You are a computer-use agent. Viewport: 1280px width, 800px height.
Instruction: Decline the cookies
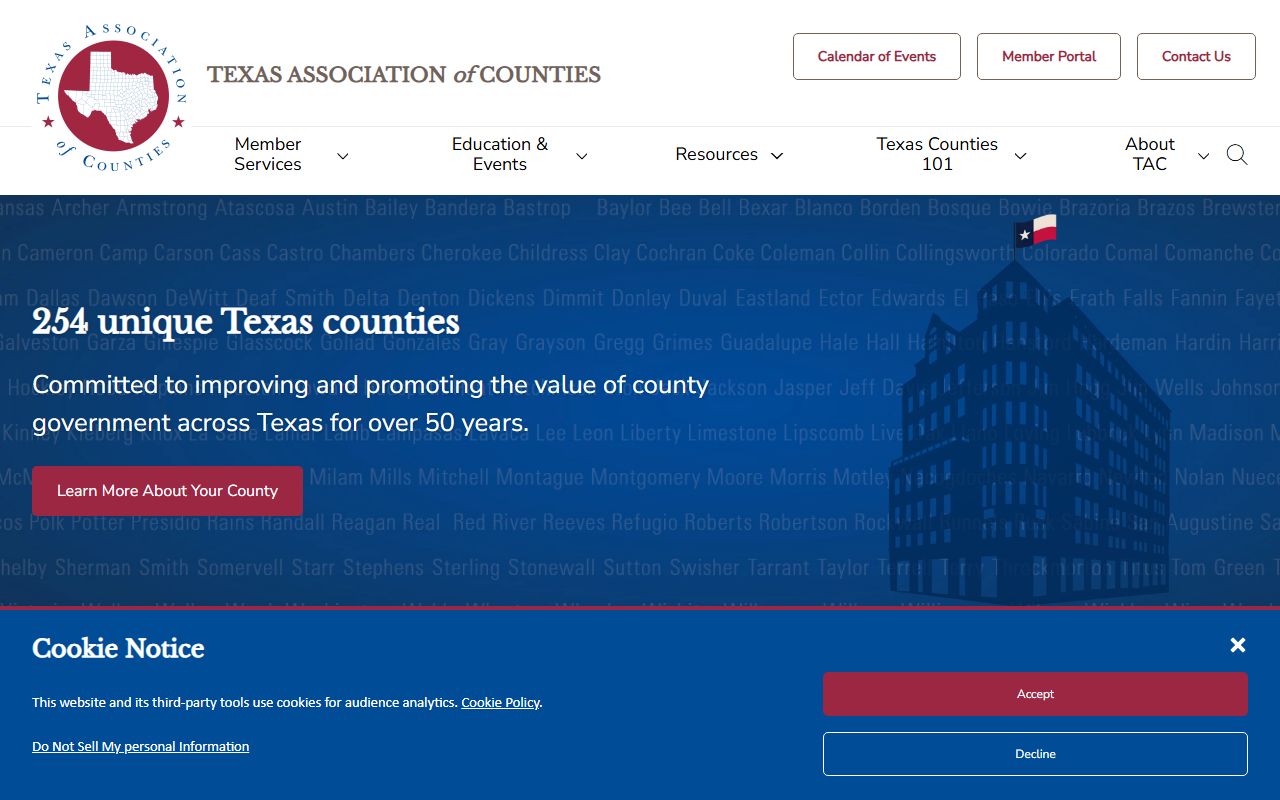[x=1035, y=754]
